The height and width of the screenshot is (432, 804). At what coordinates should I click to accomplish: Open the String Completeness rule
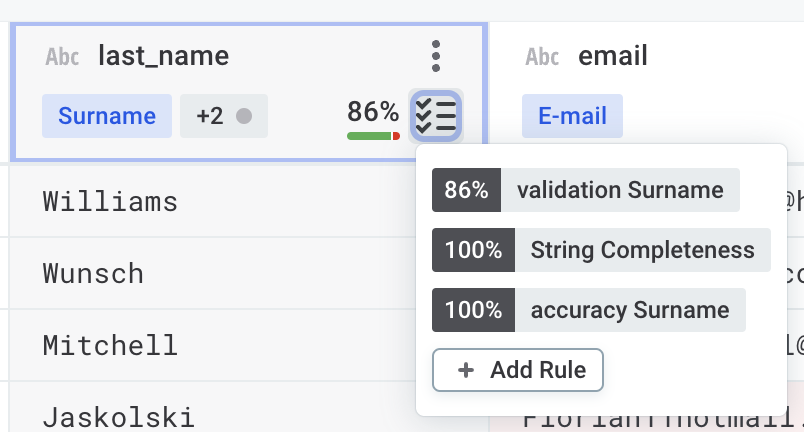(642, 250)
